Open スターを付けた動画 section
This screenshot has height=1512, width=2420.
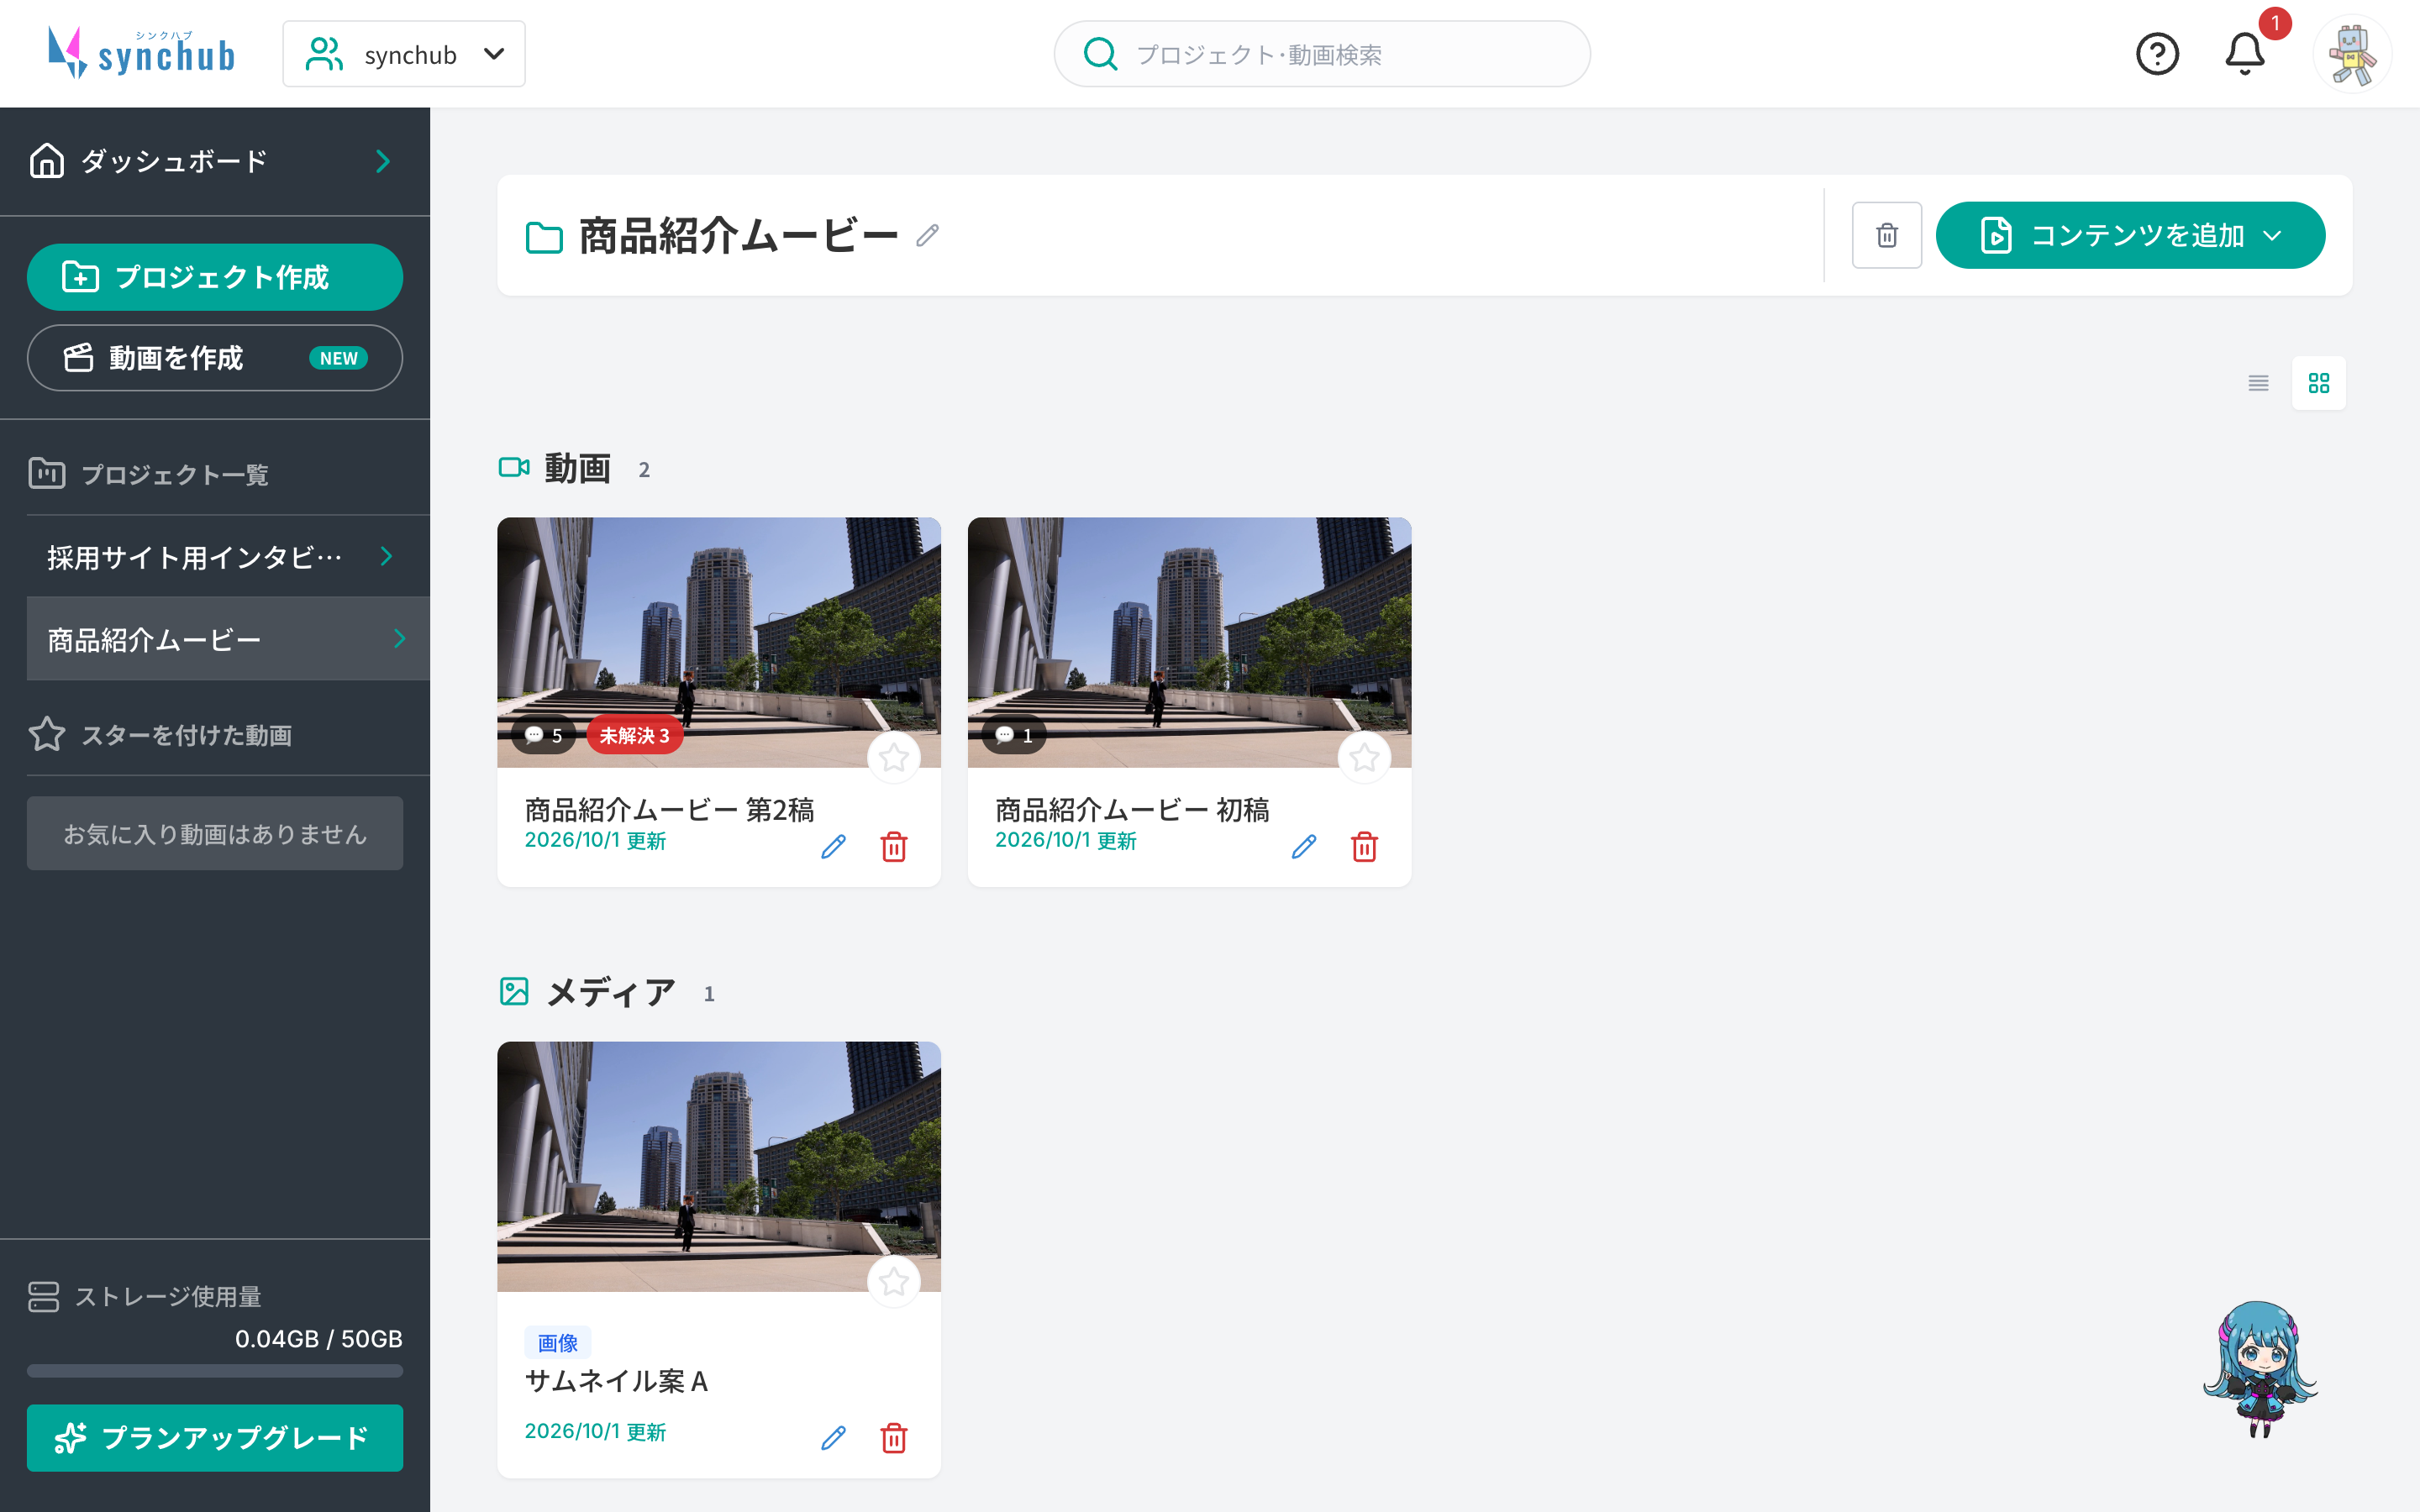pyautogui.click(x=160, y=735)
